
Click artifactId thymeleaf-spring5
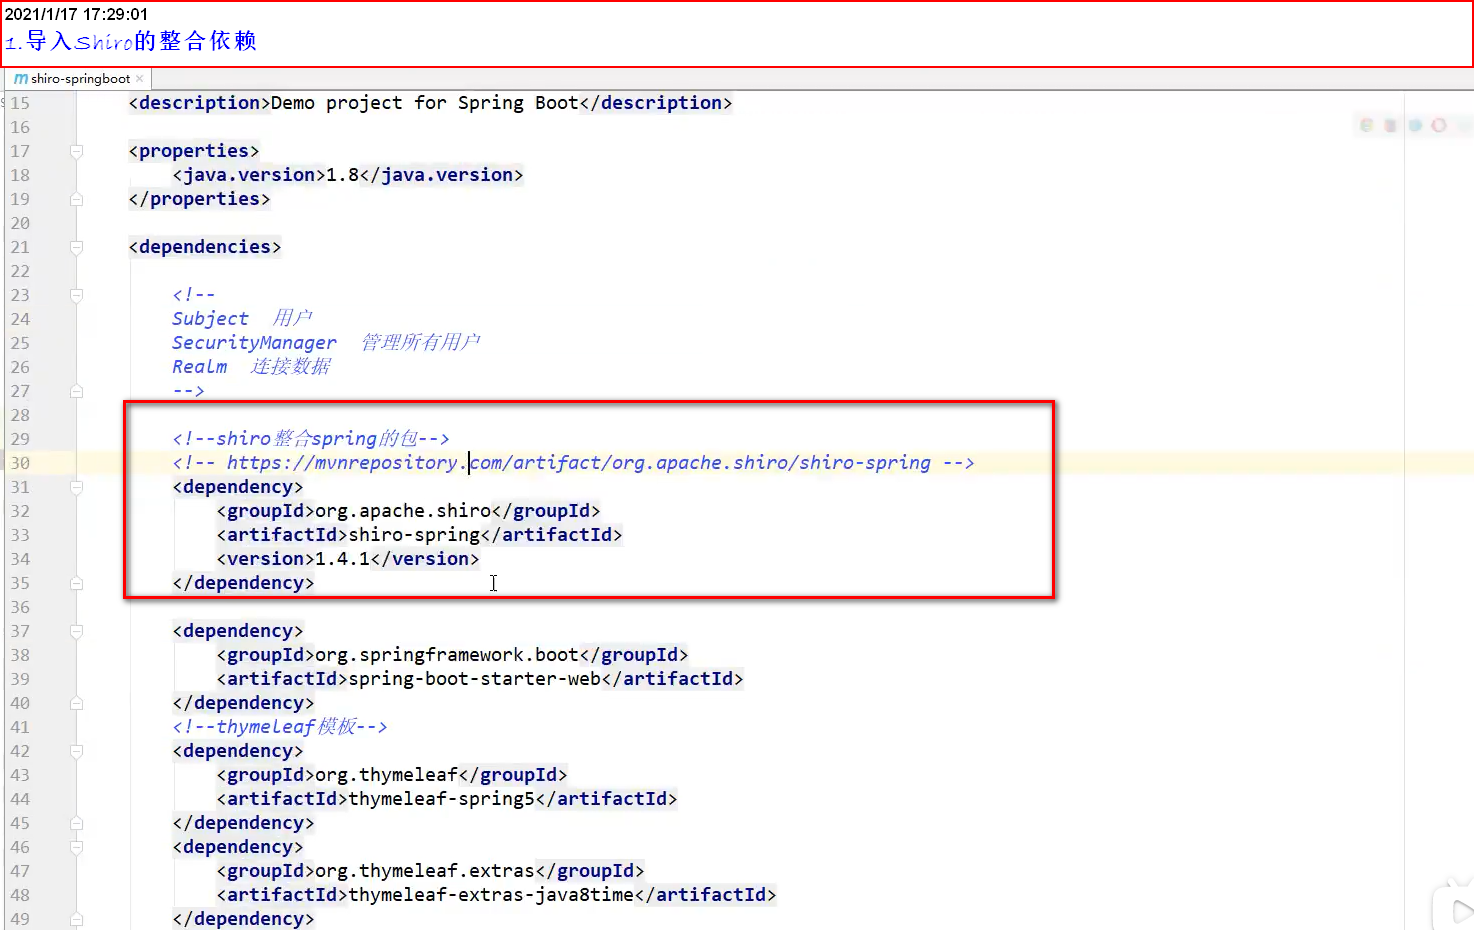[442, 799]
